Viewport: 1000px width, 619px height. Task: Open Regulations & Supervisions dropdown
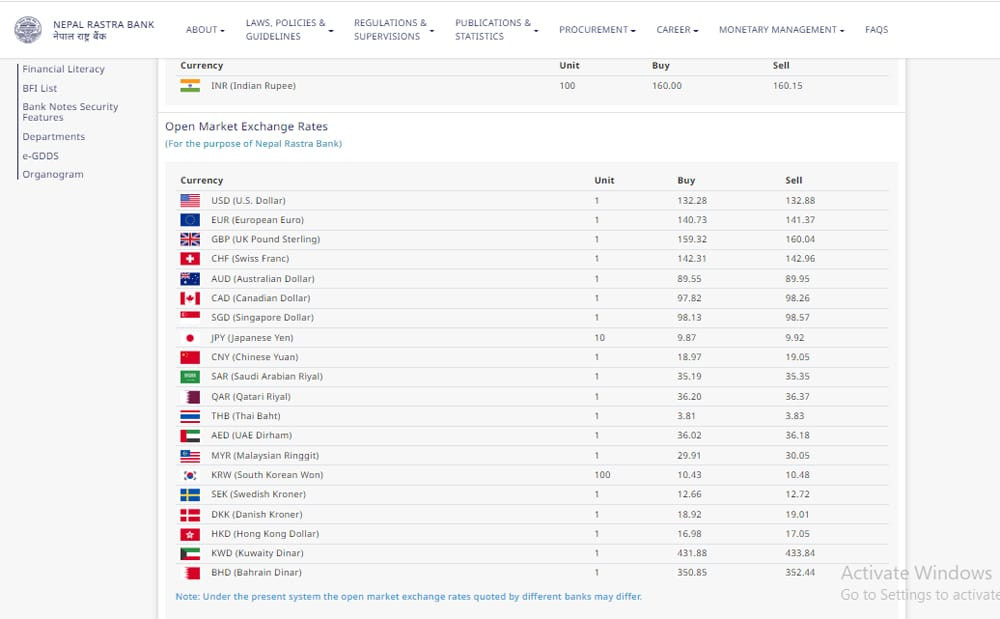[393, 30]
